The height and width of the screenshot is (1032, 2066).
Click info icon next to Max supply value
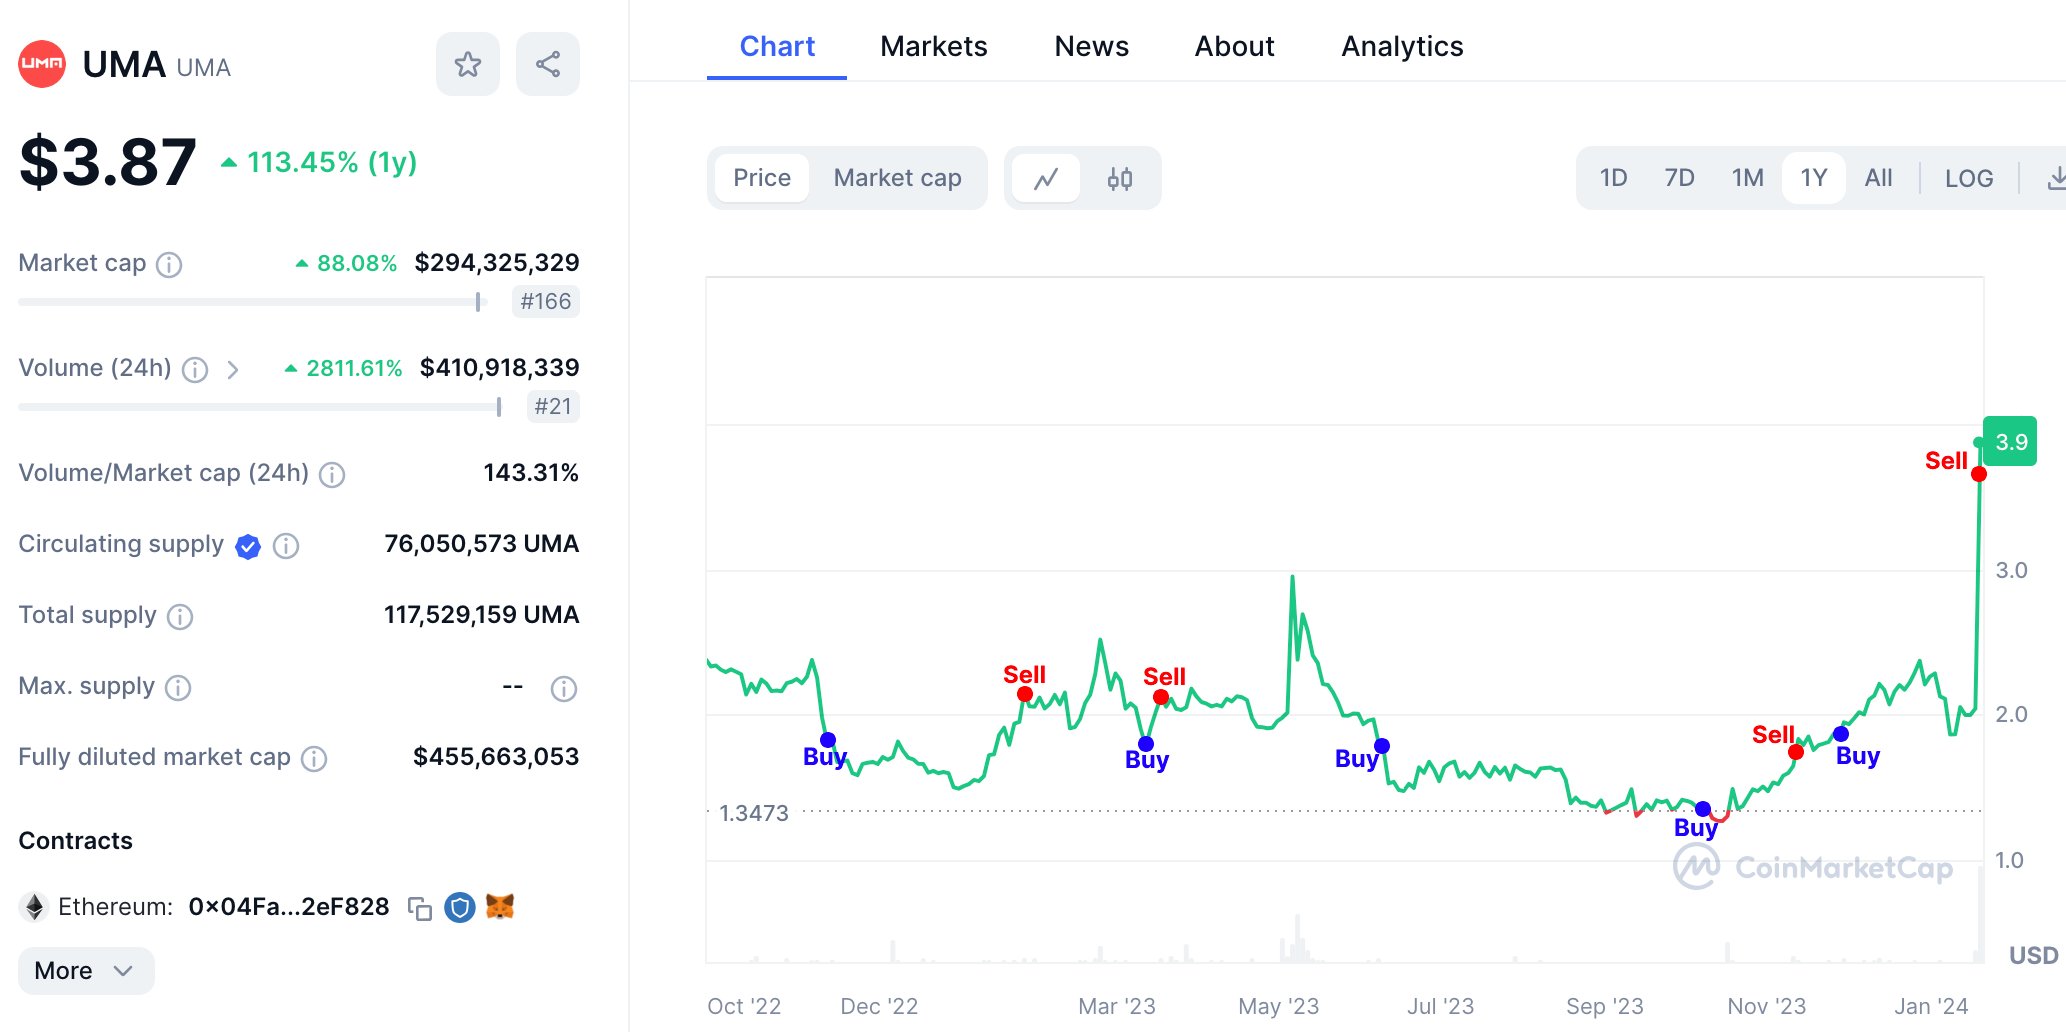pyautogui.click(x=564, y=689)
